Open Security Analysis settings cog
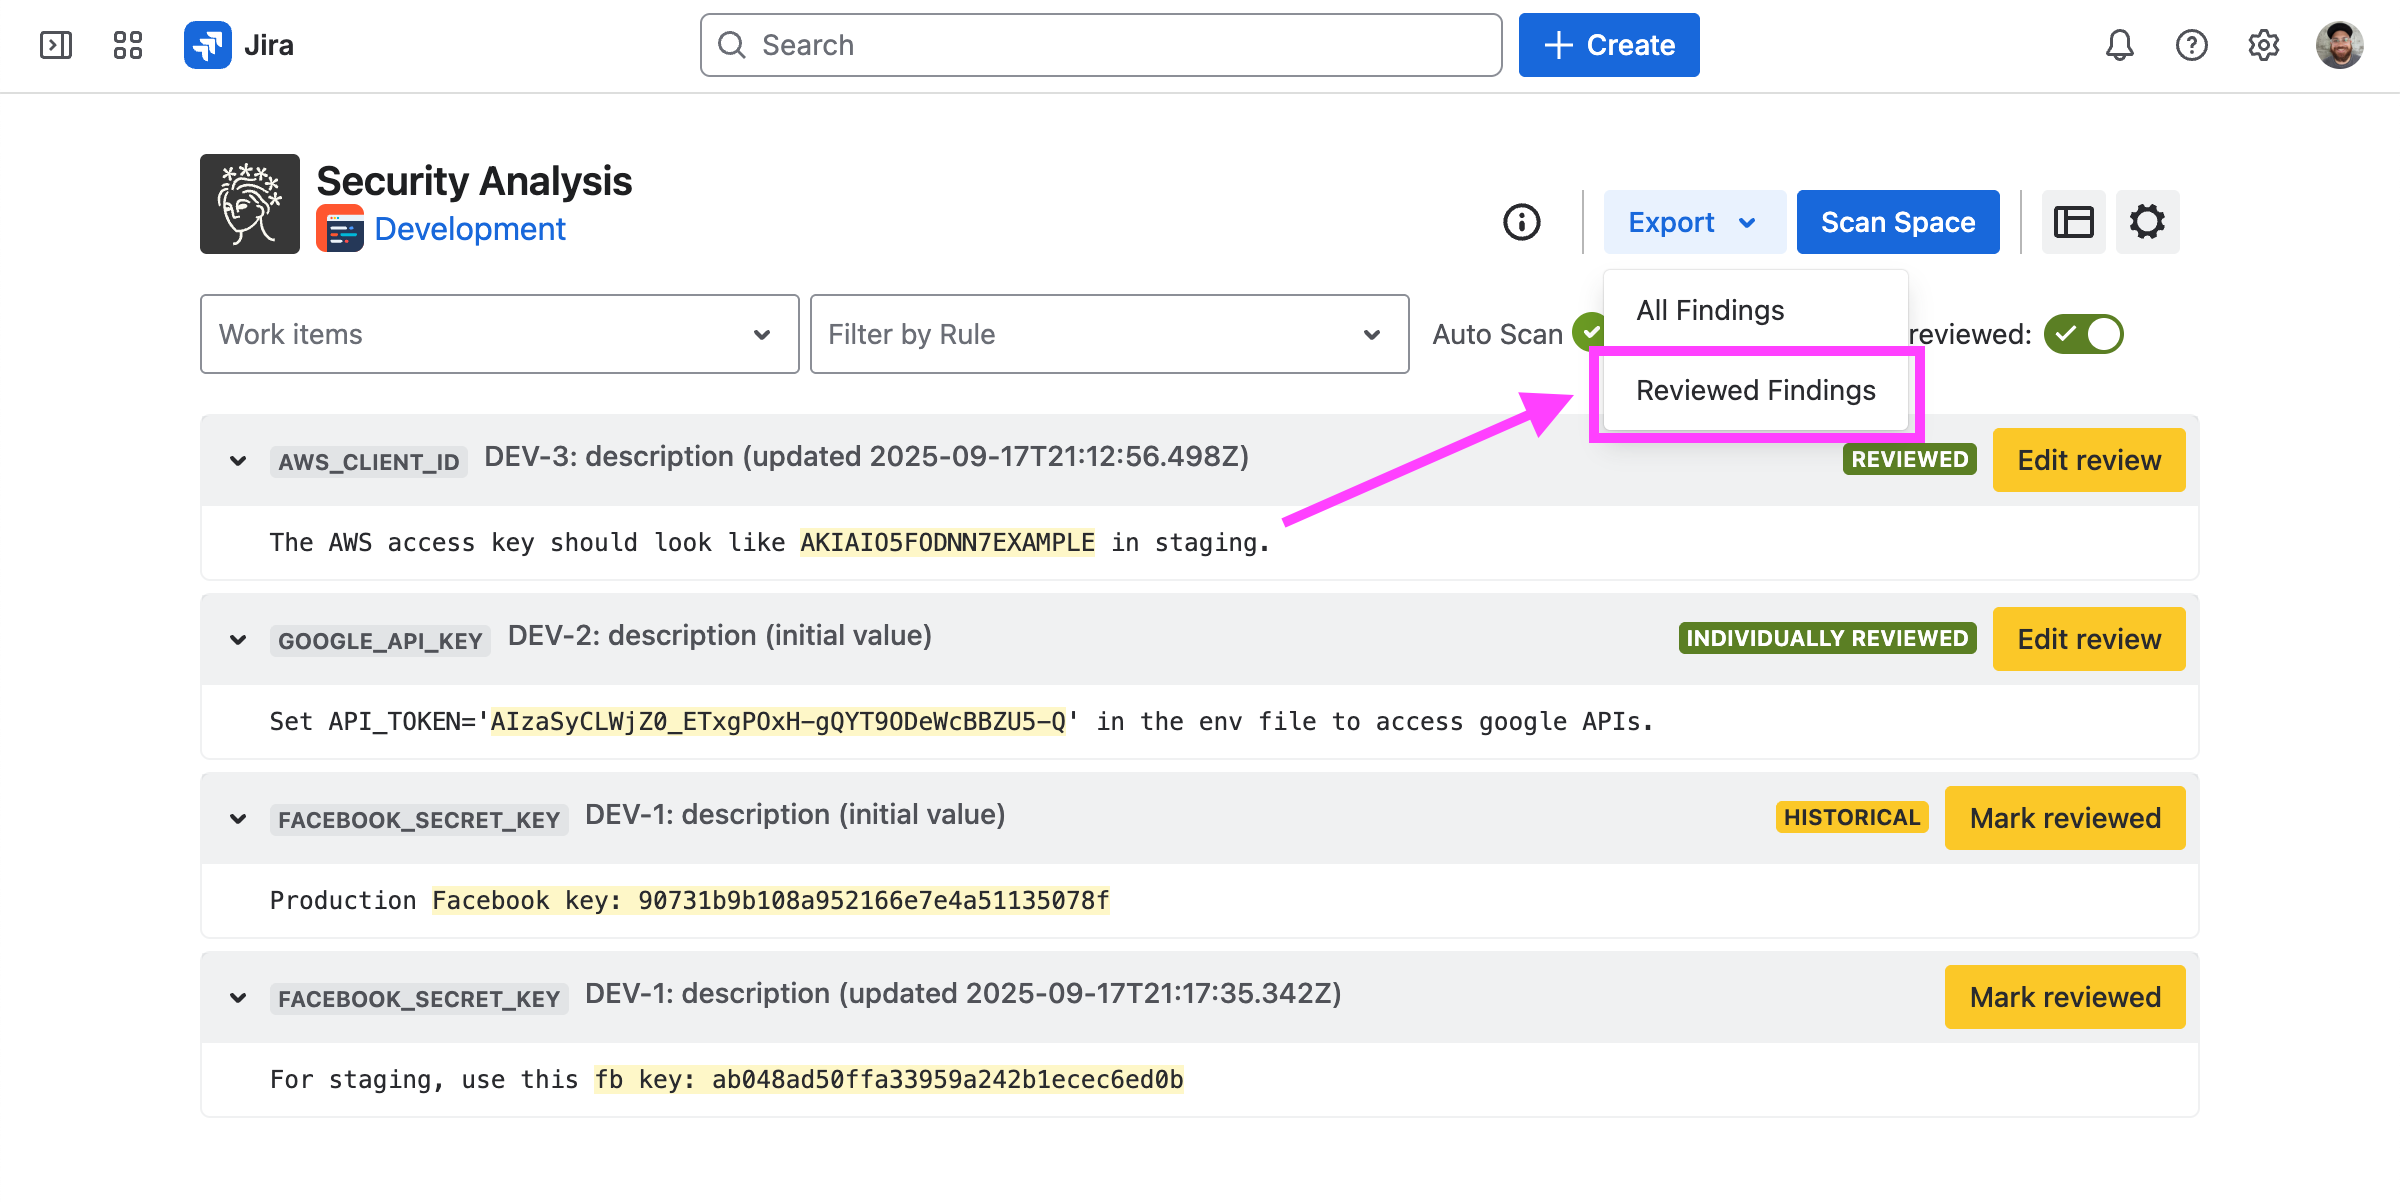 [x=2147, y=222]
